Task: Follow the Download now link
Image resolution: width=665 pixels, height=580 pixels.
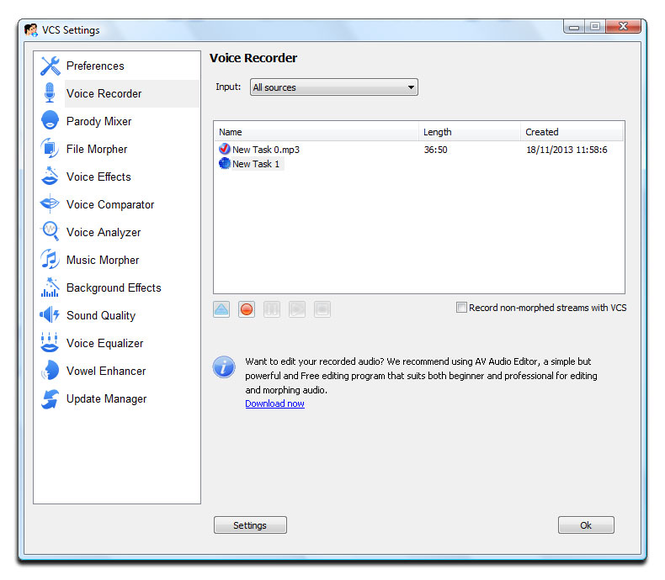Action: [x=275, y=404]
